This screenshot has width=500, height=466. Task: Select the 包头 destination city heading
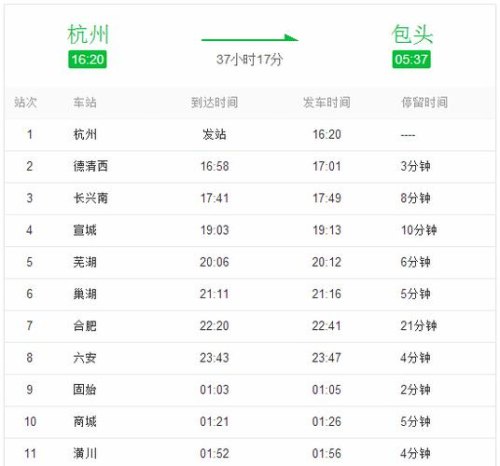[412, 34]
